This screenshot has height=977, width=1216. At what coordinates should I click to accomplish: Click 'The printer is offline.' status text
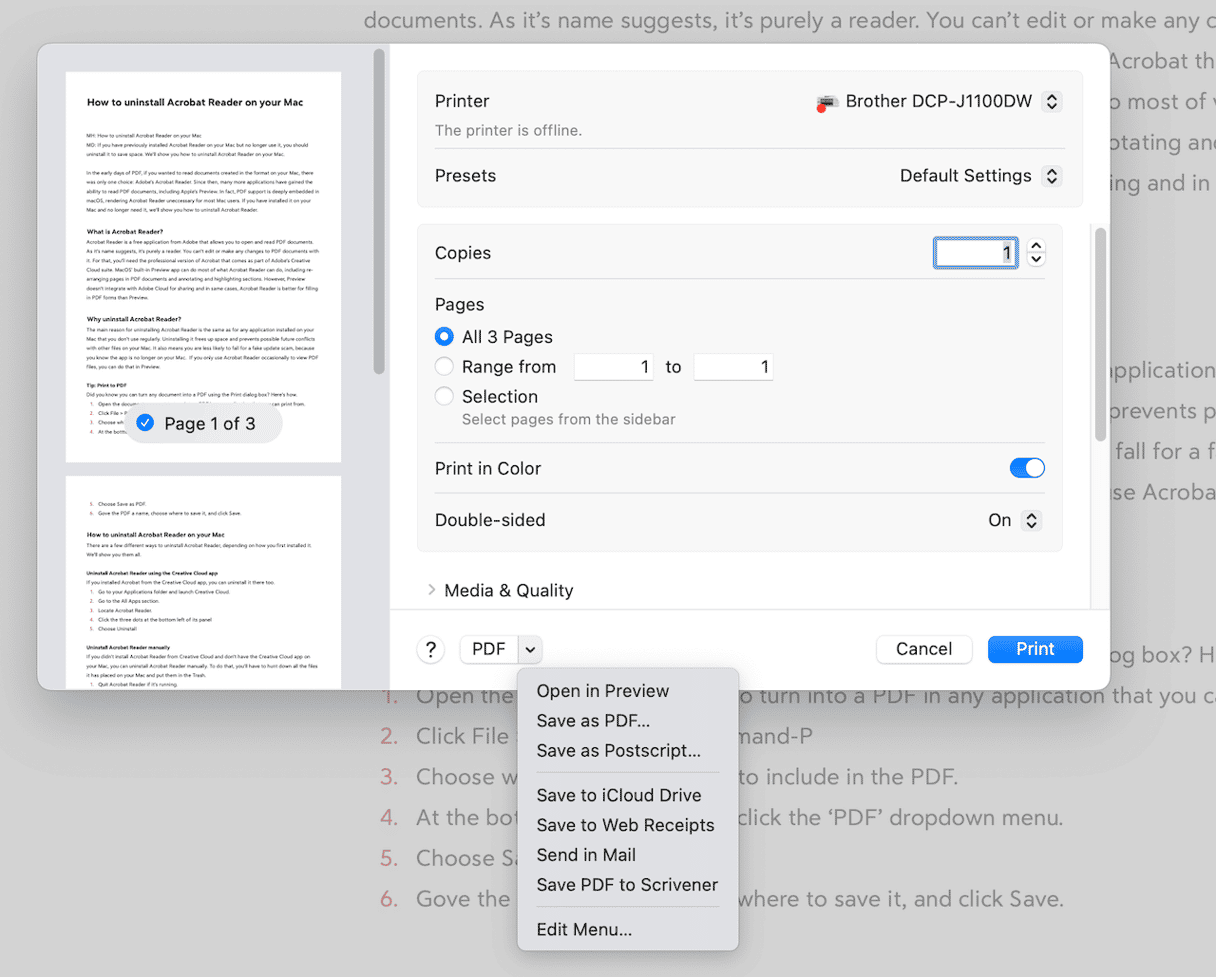click(x=508, y=130)
